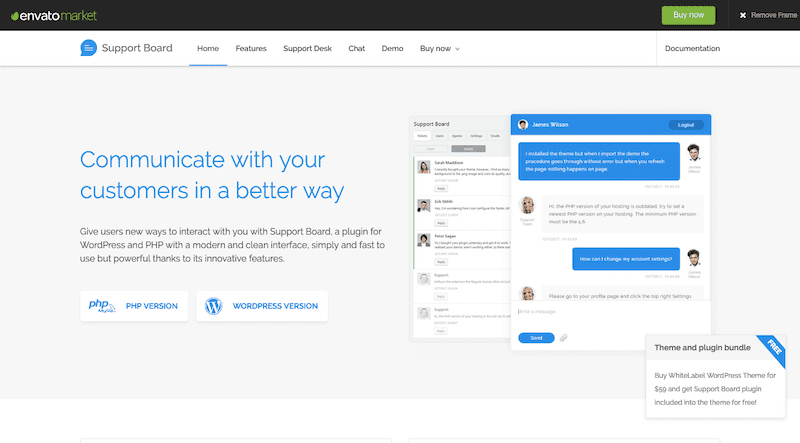Screen dimensions: 800x443
Task: Click the green Buy now button
Action: (x=688, y=15)
